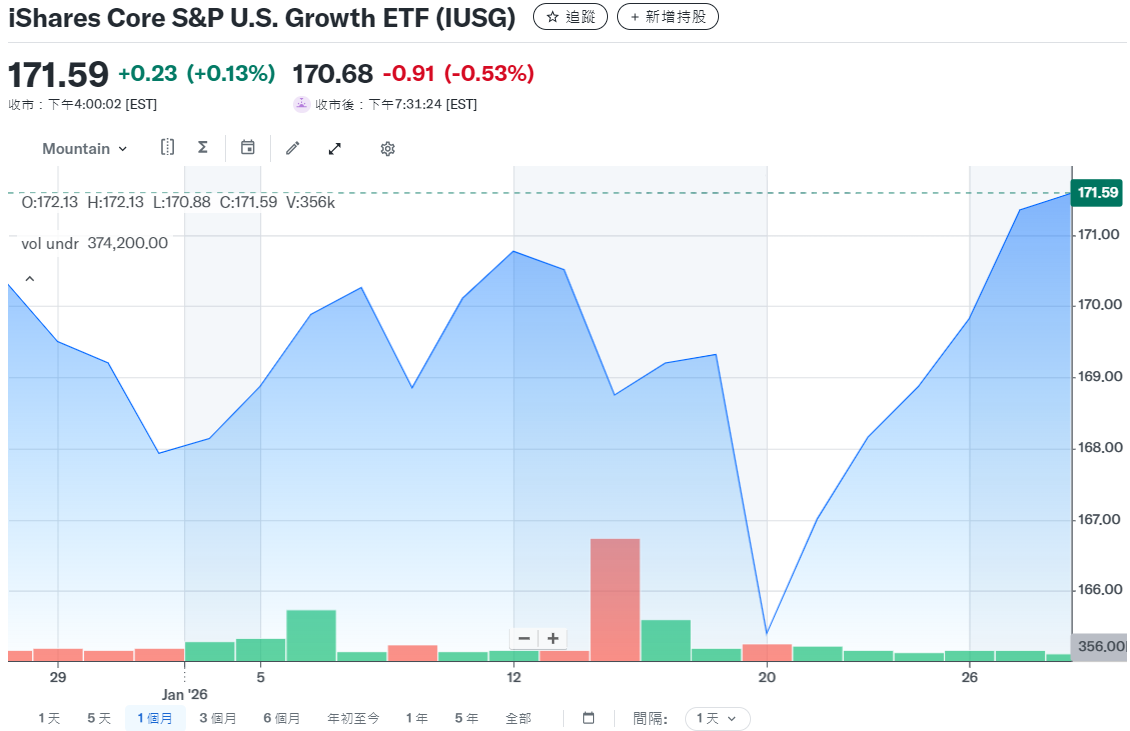Viewport: 1130px width, 731px height.
Task: Collapse the vol undr volume panel
Action: click(x=29, y=278)
